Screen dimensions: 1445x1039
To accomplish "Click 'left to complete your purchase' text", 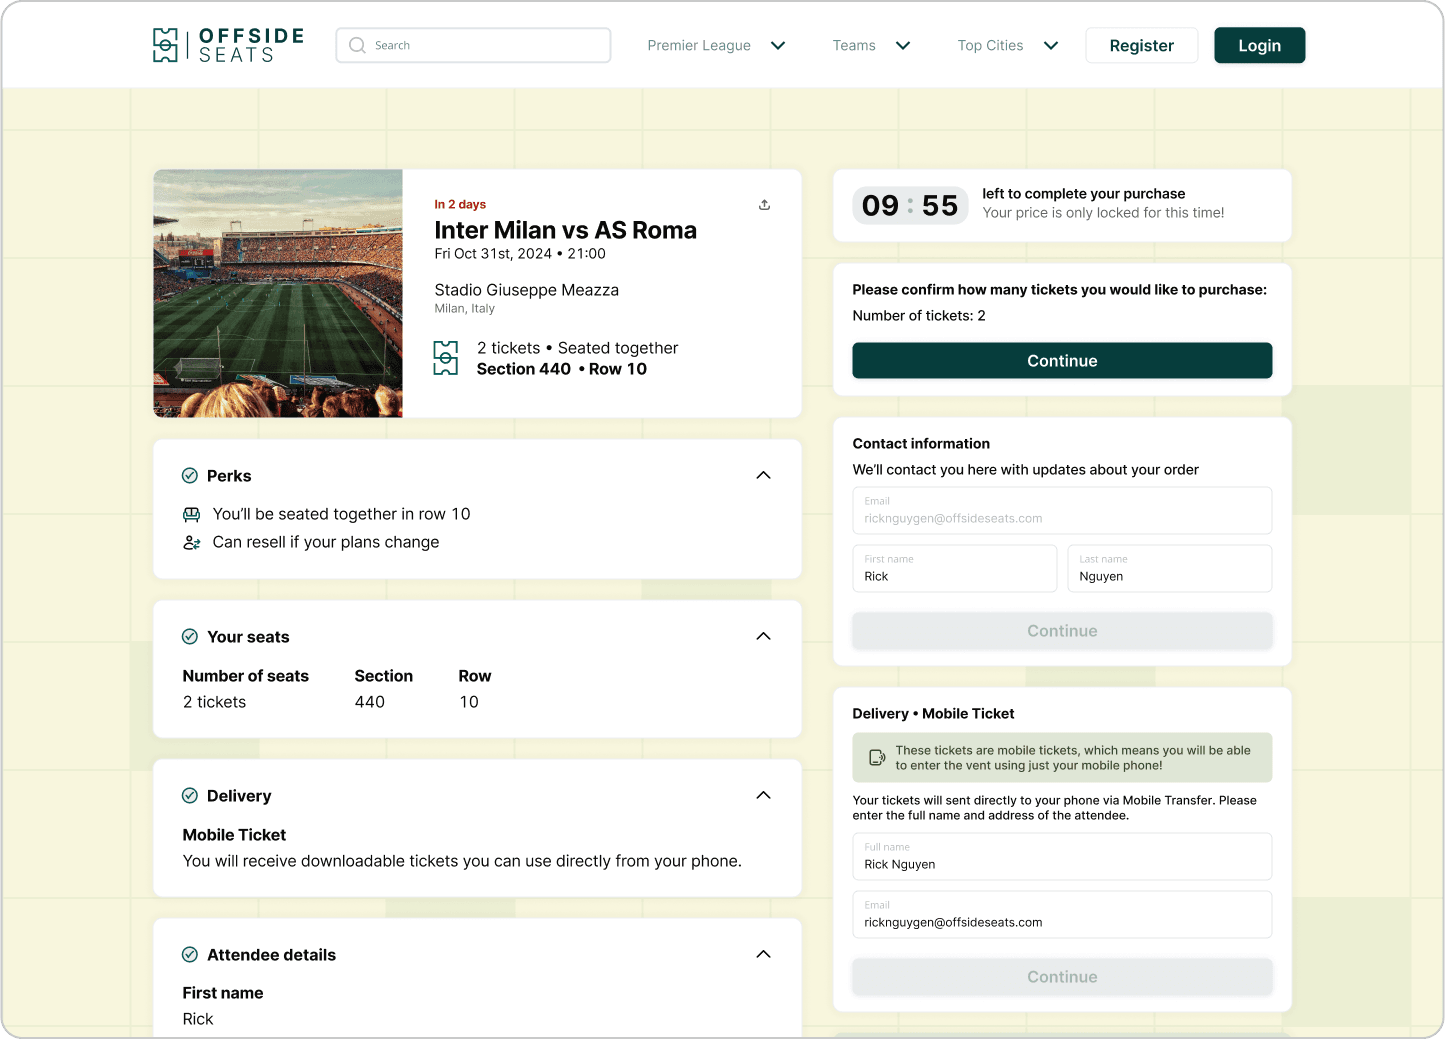I will pos(1083,194).
